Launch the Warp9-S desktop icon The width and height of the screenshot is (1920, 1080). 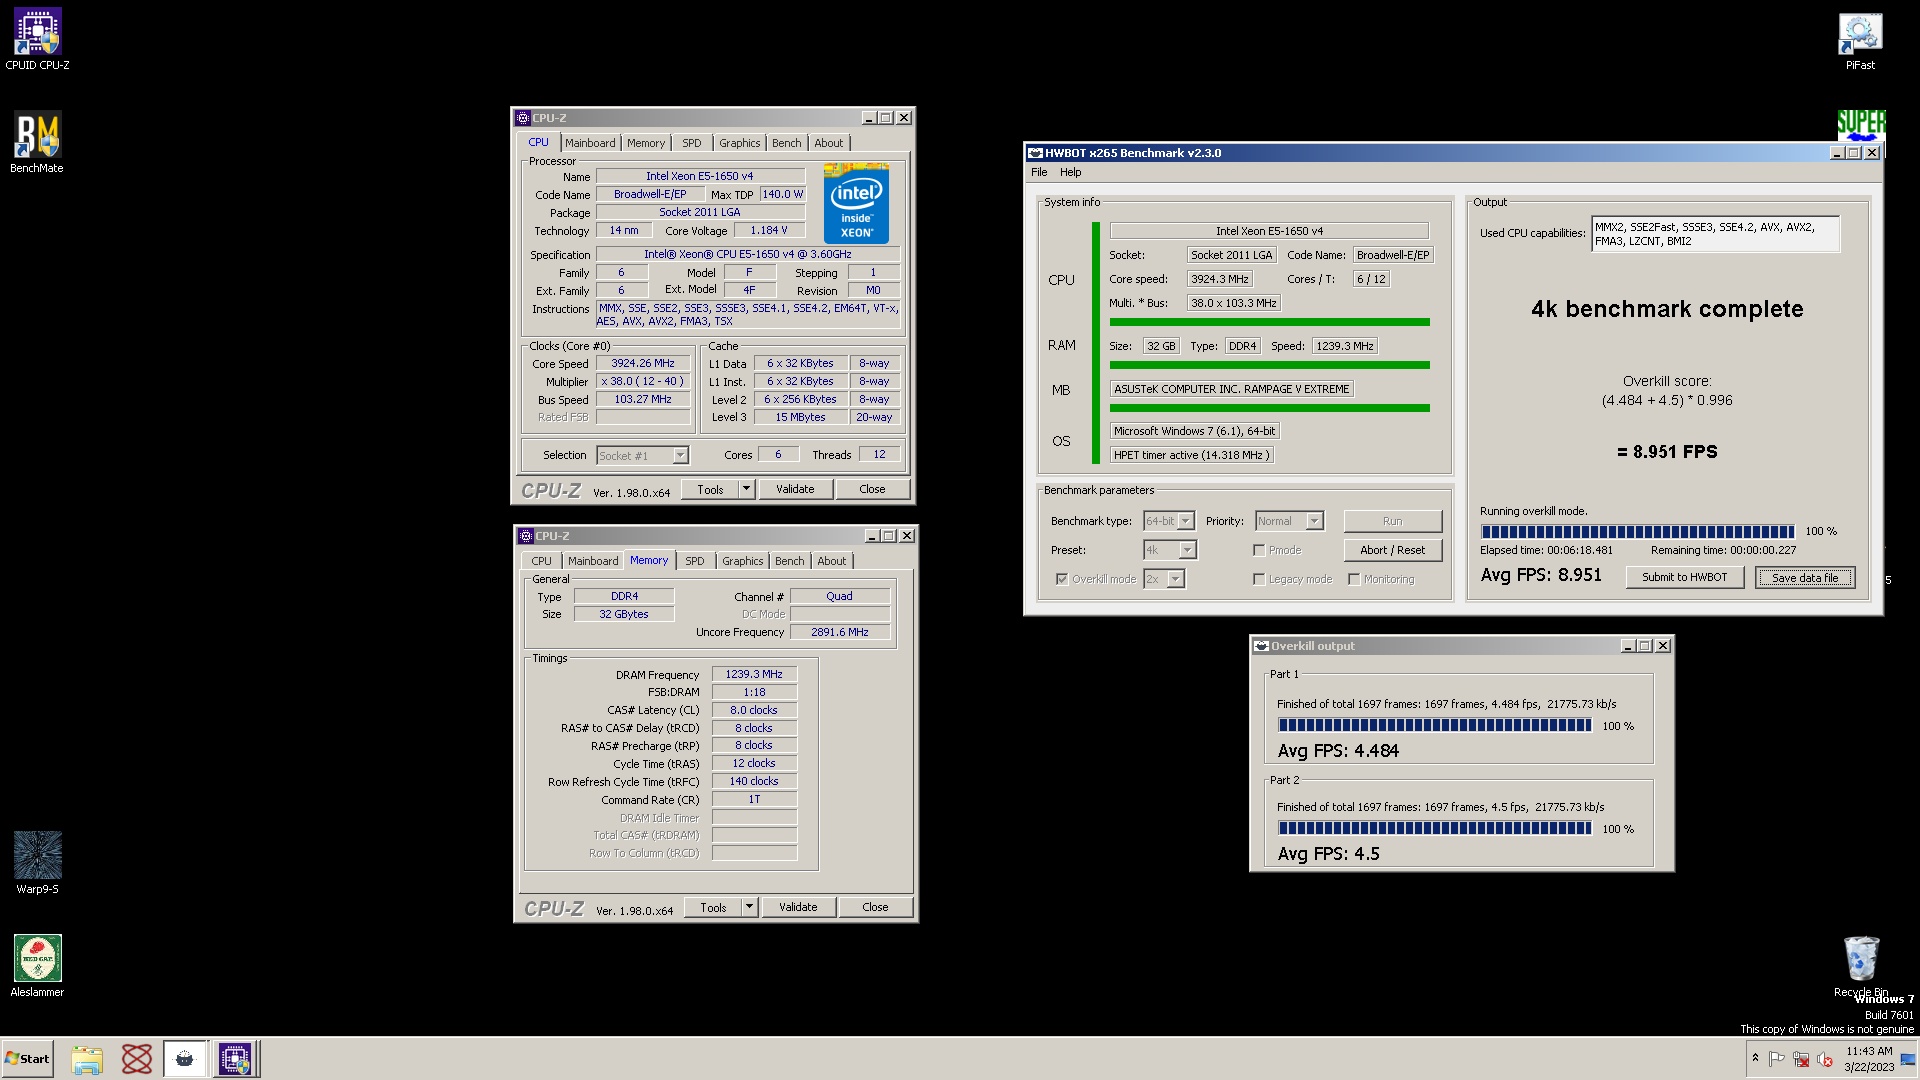[37, 863]
